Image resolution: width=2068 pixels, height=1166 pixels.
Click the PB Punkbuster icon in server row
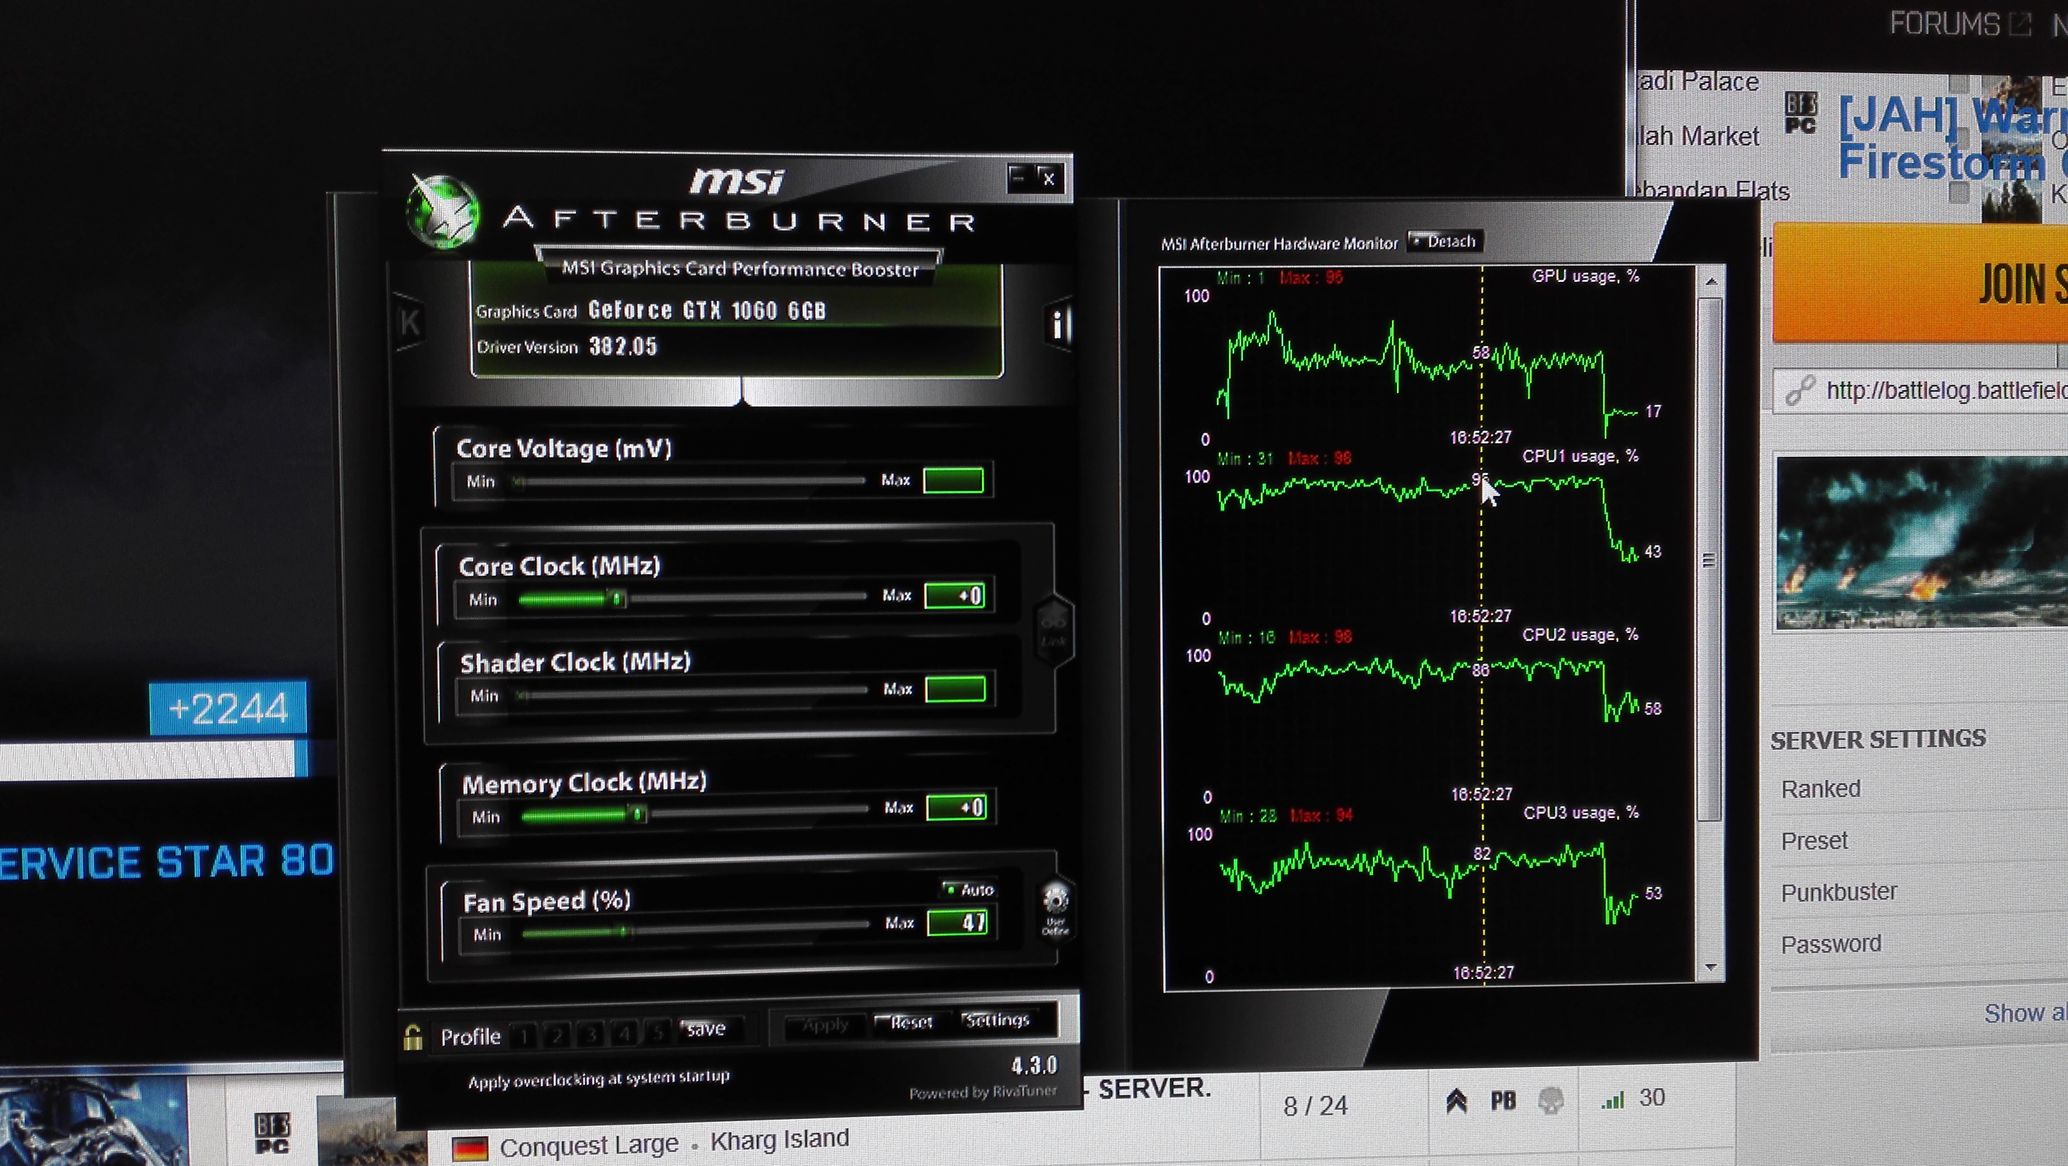[x=1503, y=1101]
